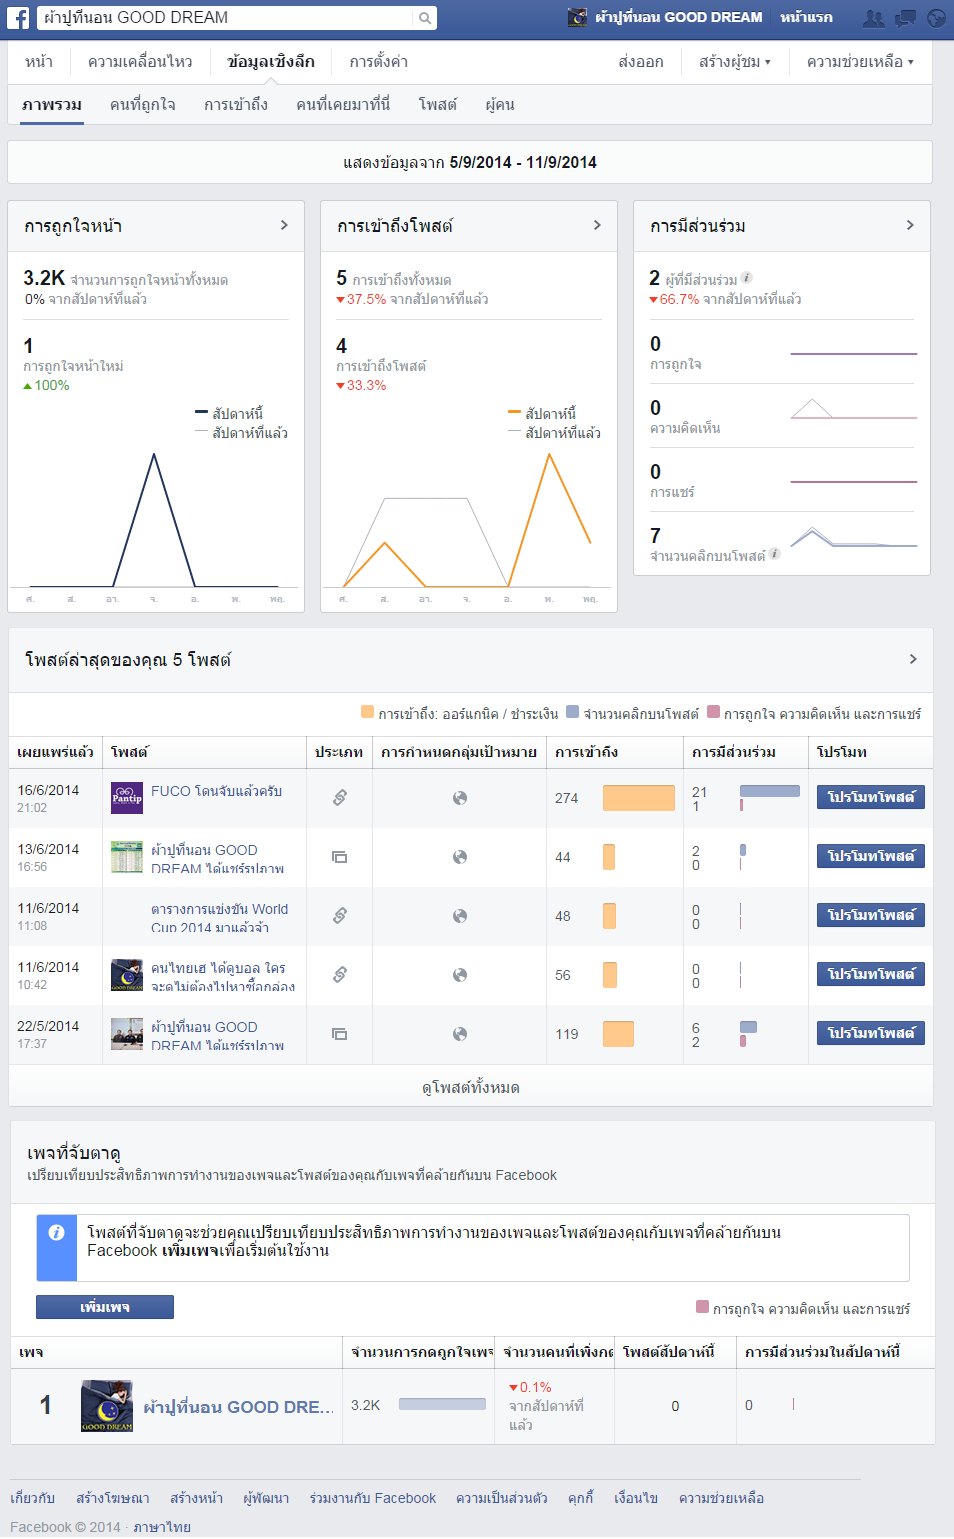This screenshot has height=1539, width=954.
Task: Boost the FUCO post
Action: [871, 797]
